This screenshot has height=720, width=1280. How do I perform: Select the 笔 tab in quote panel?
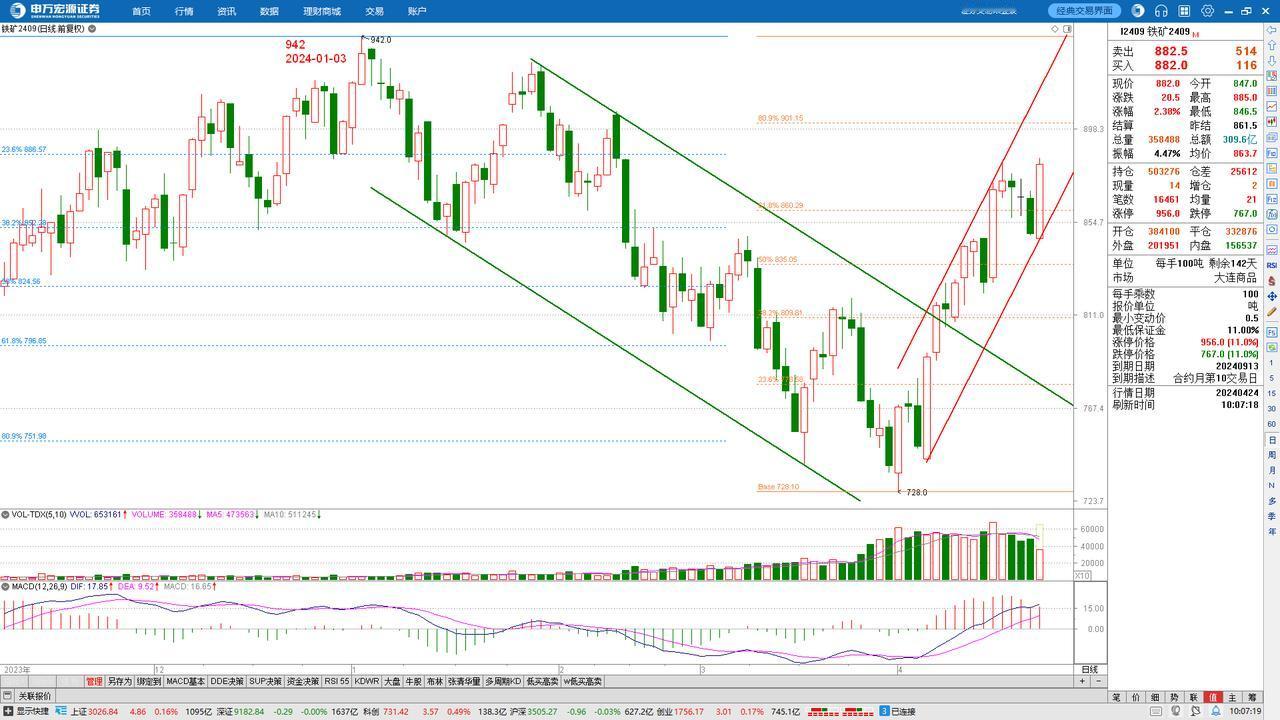coord(1116,697)
